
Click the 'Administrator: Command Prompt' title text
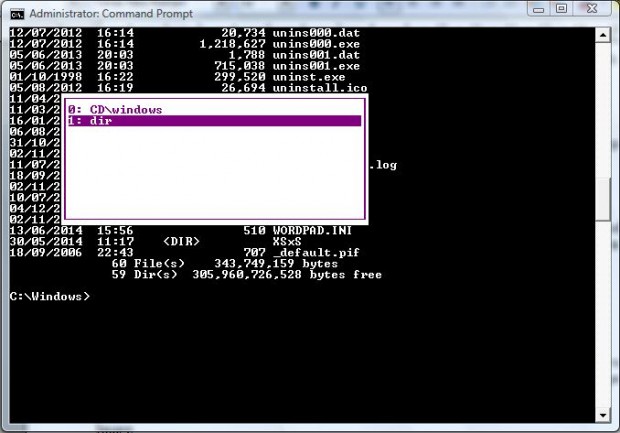click(x=111, y=14)
